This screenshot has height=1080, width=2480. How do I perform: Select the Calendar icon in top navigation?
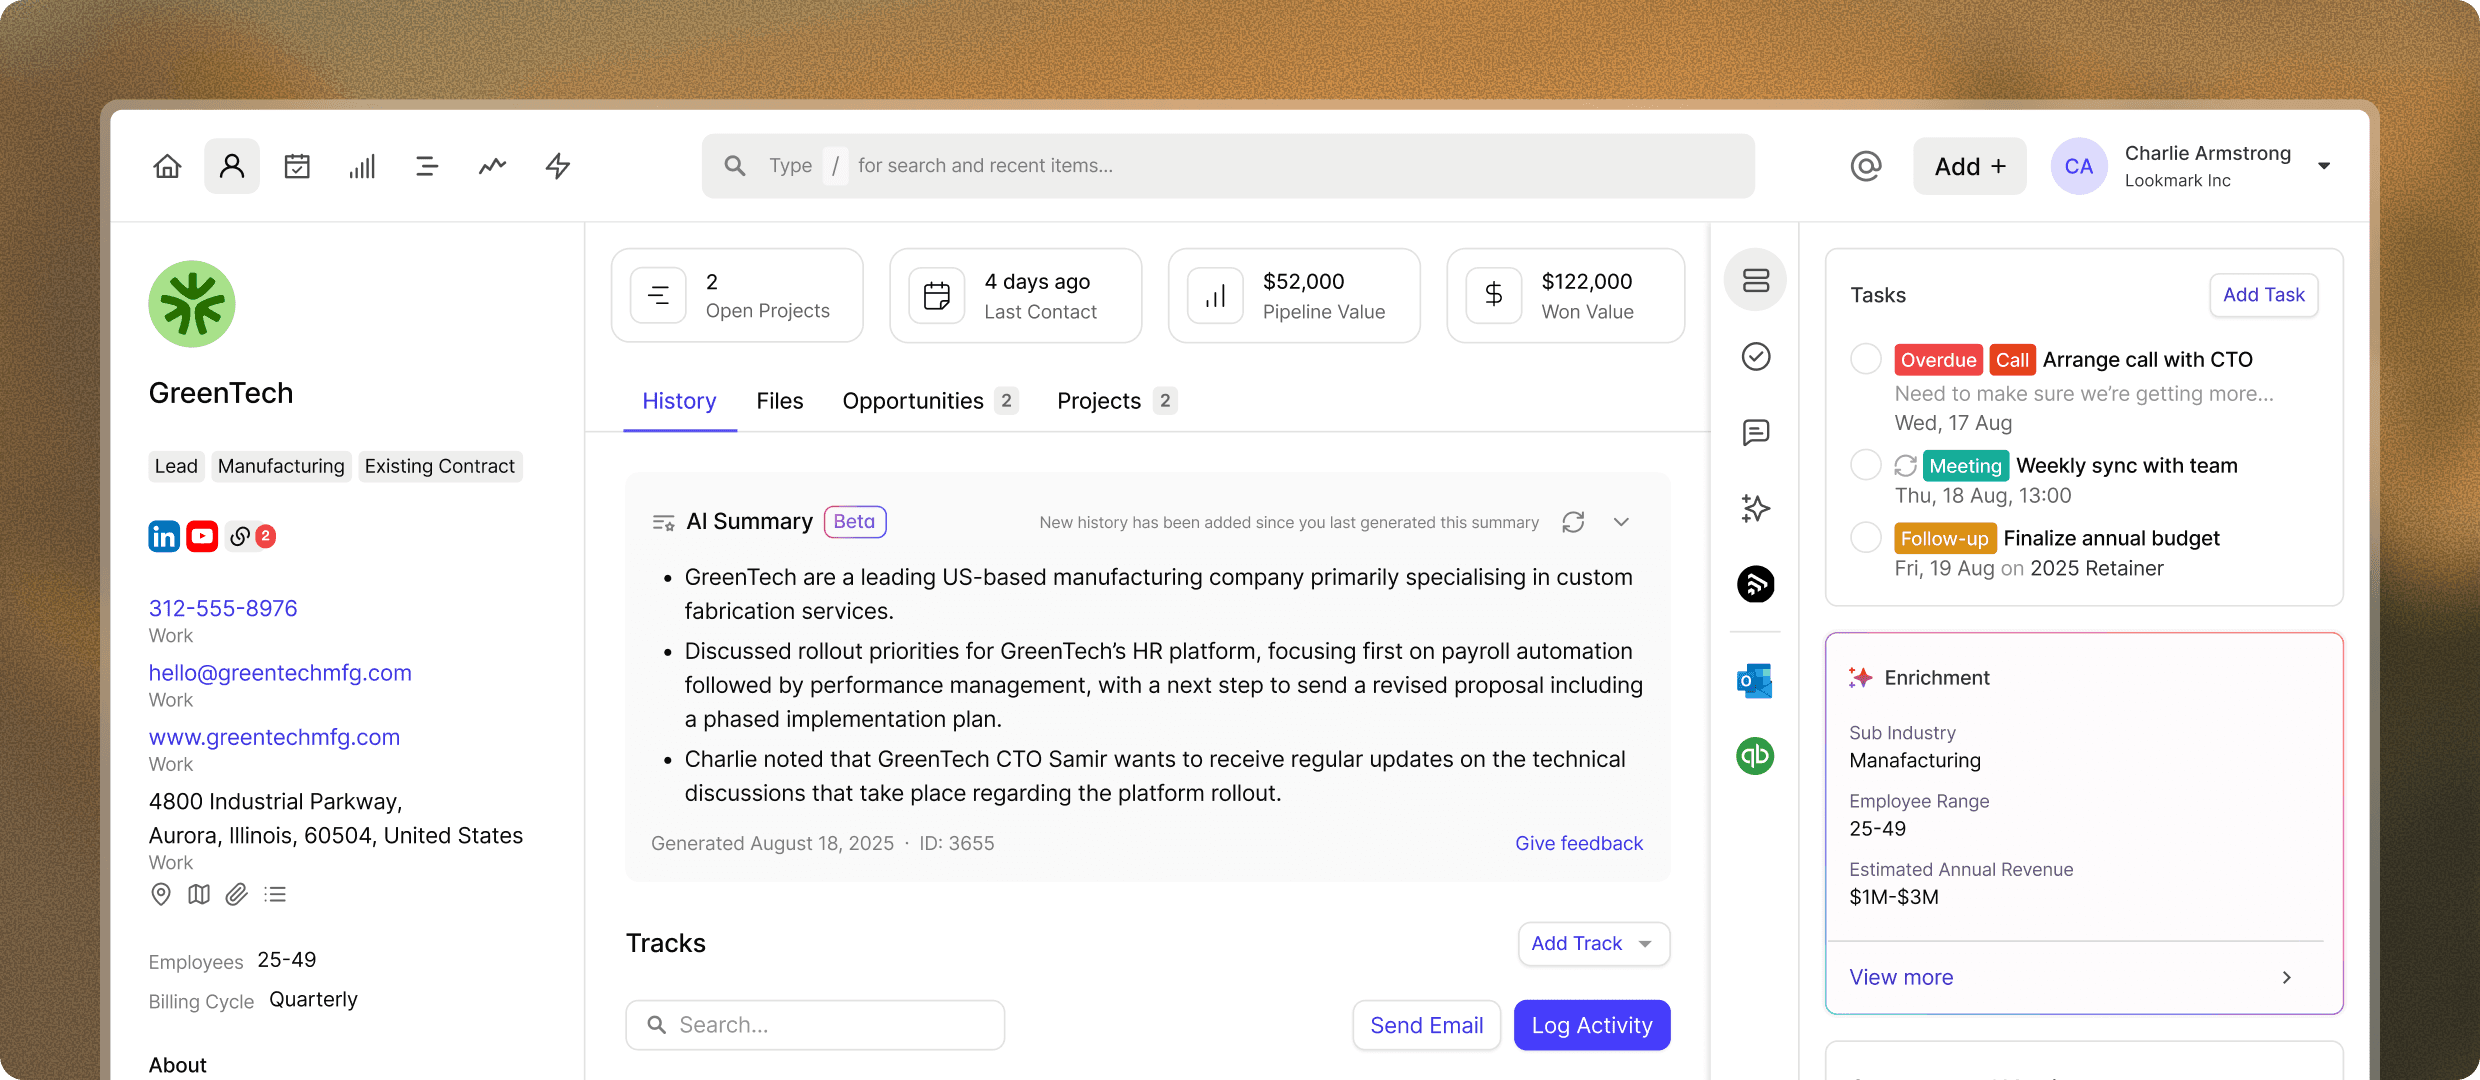click(x=297, y=166)
